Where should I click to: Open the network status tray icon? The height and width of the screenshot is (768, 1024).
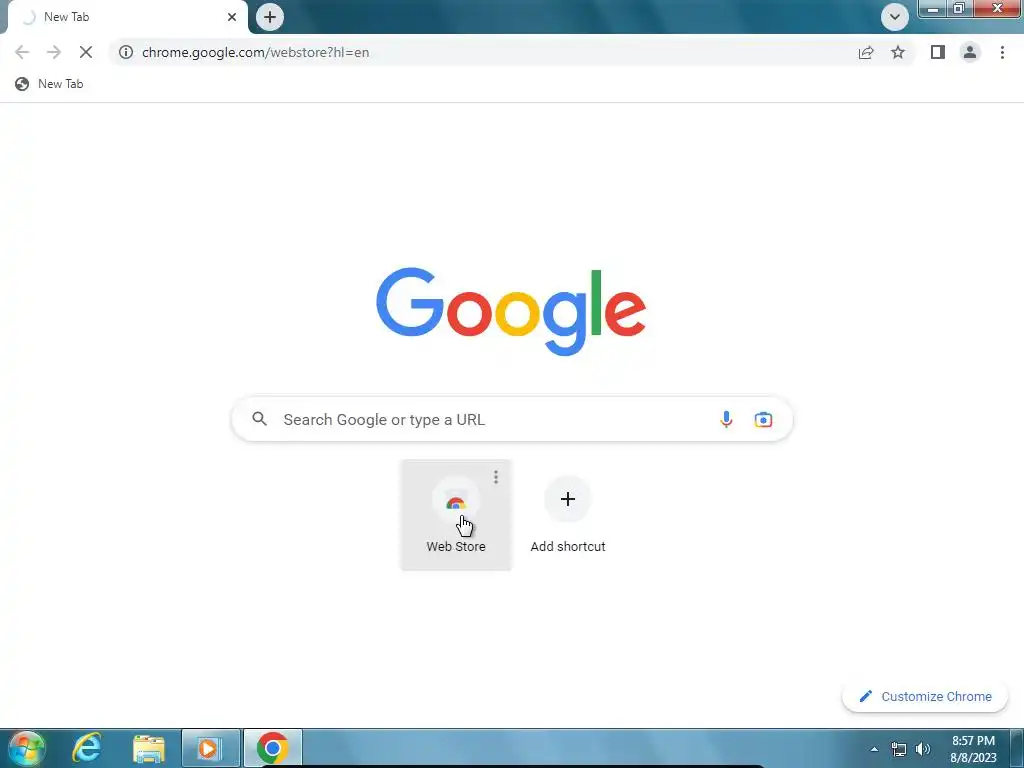click(x=899, y=749)
